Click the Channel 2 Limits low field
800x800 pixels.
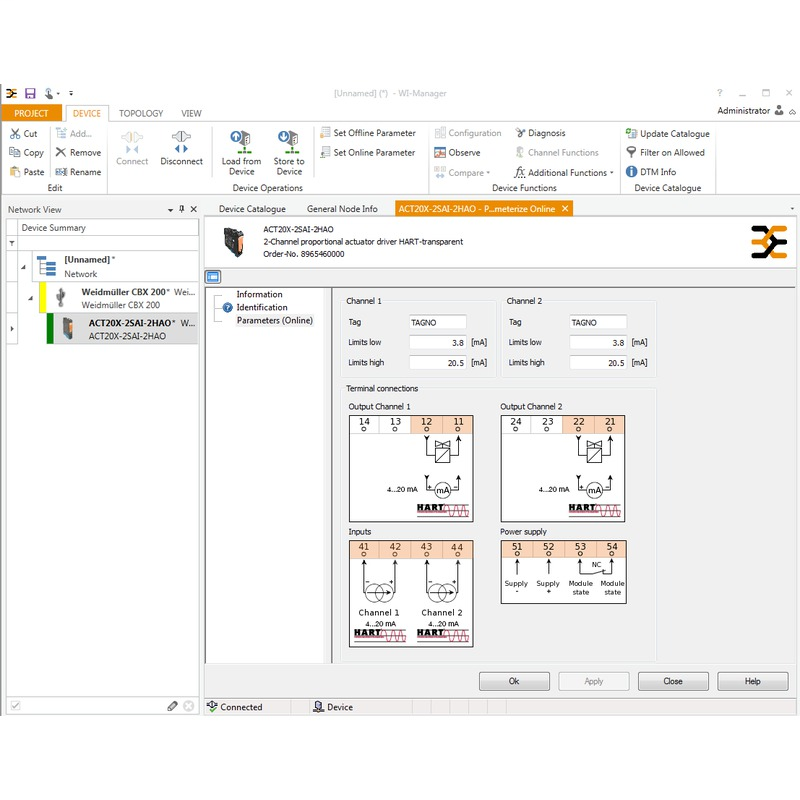pos(598,342)
